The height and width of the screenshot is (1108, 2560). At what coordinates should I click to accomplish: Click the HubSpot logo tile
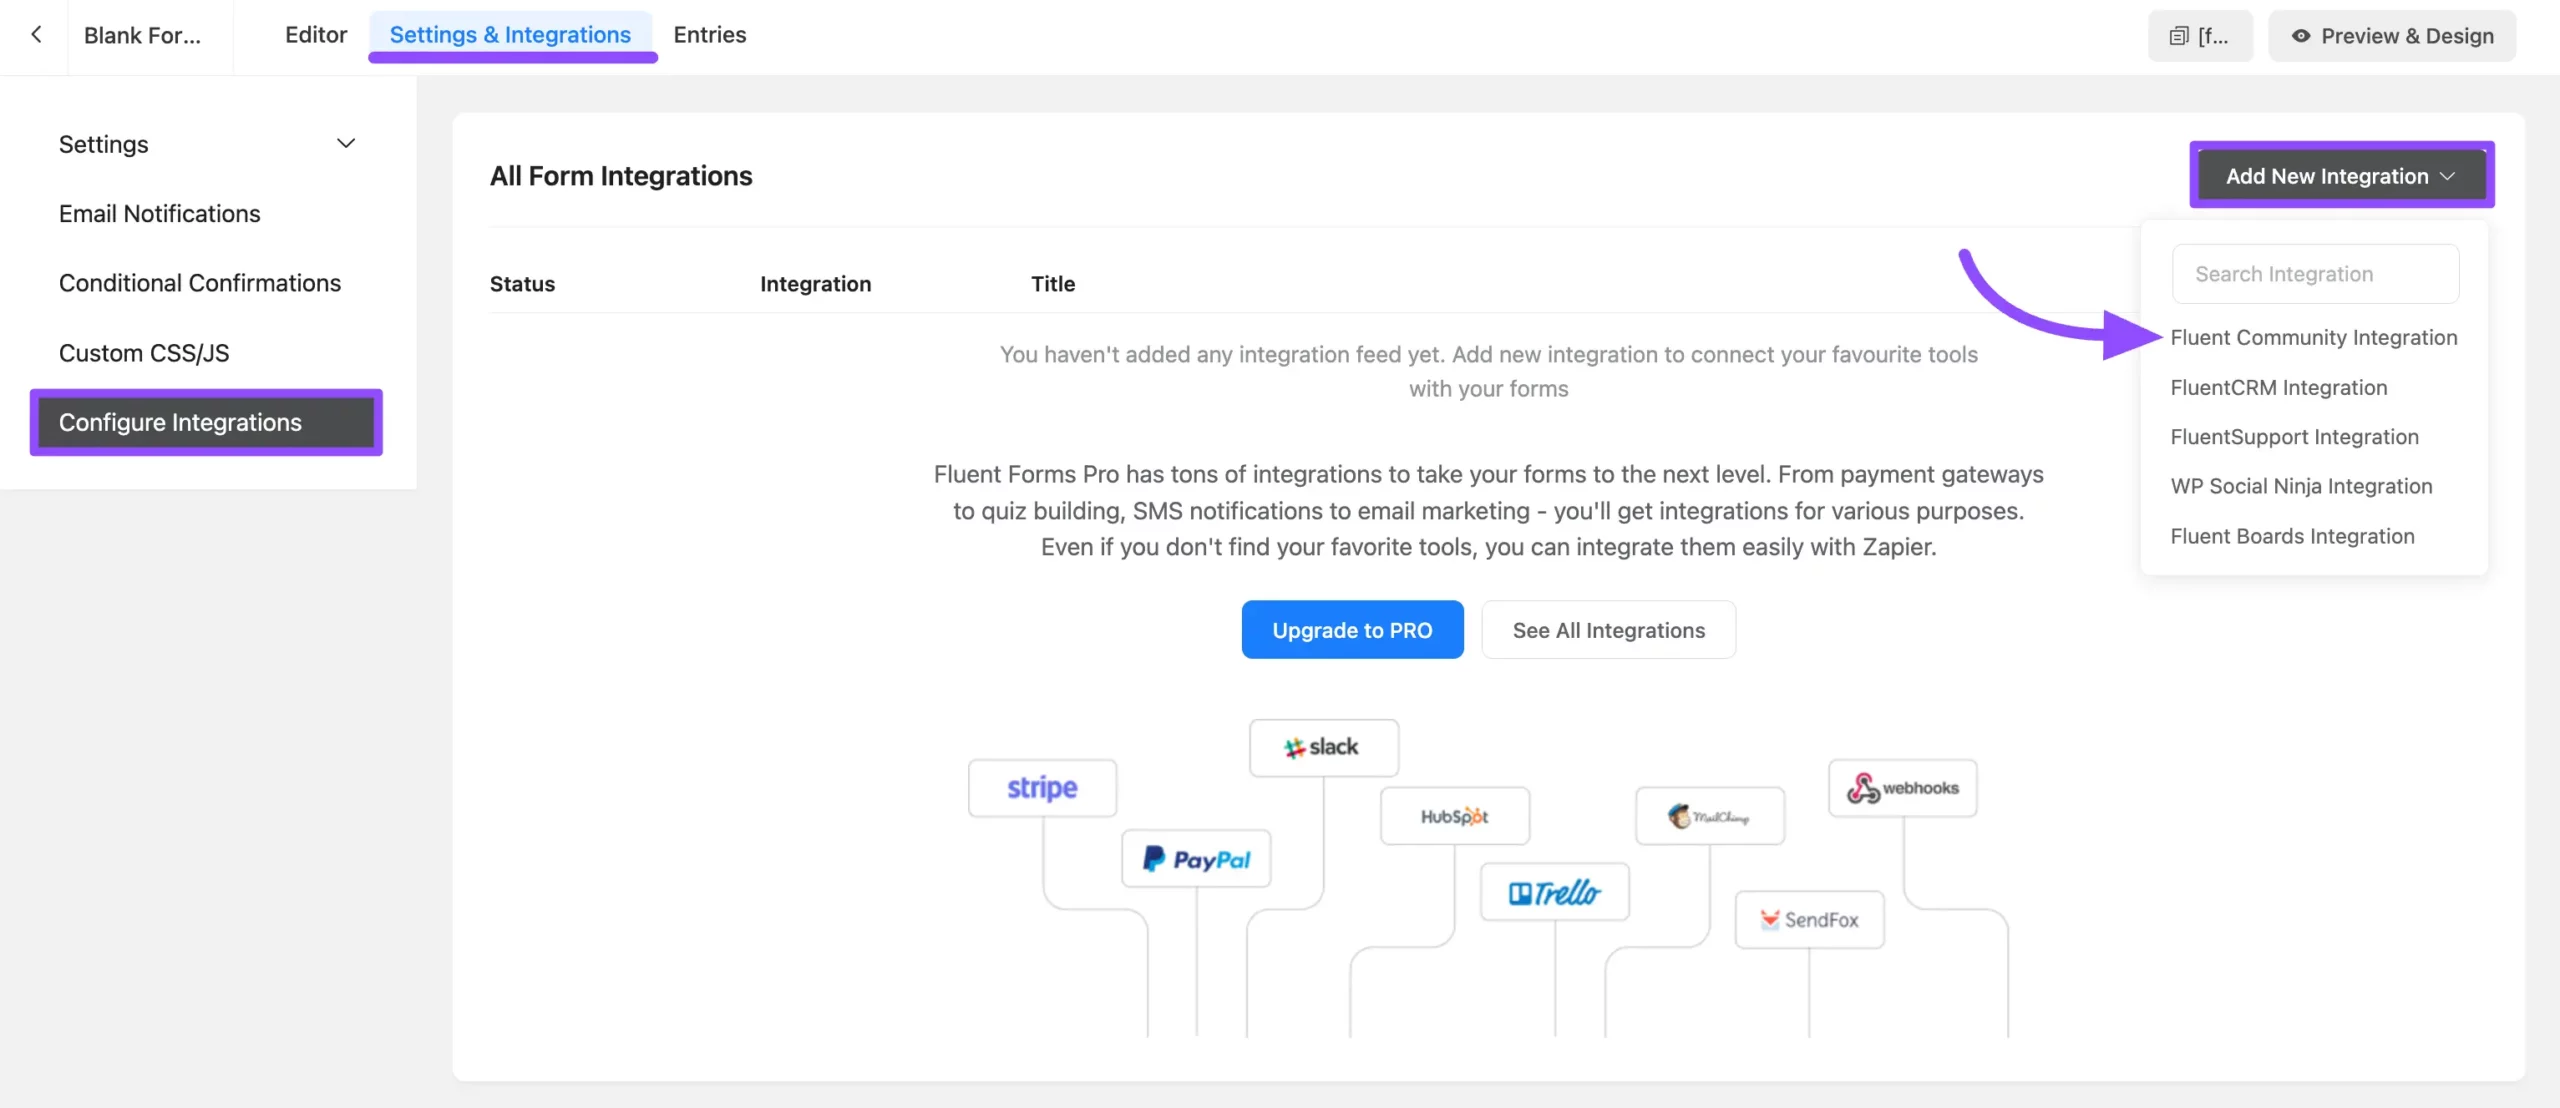pyautogui.click(x=1454, y=816)
